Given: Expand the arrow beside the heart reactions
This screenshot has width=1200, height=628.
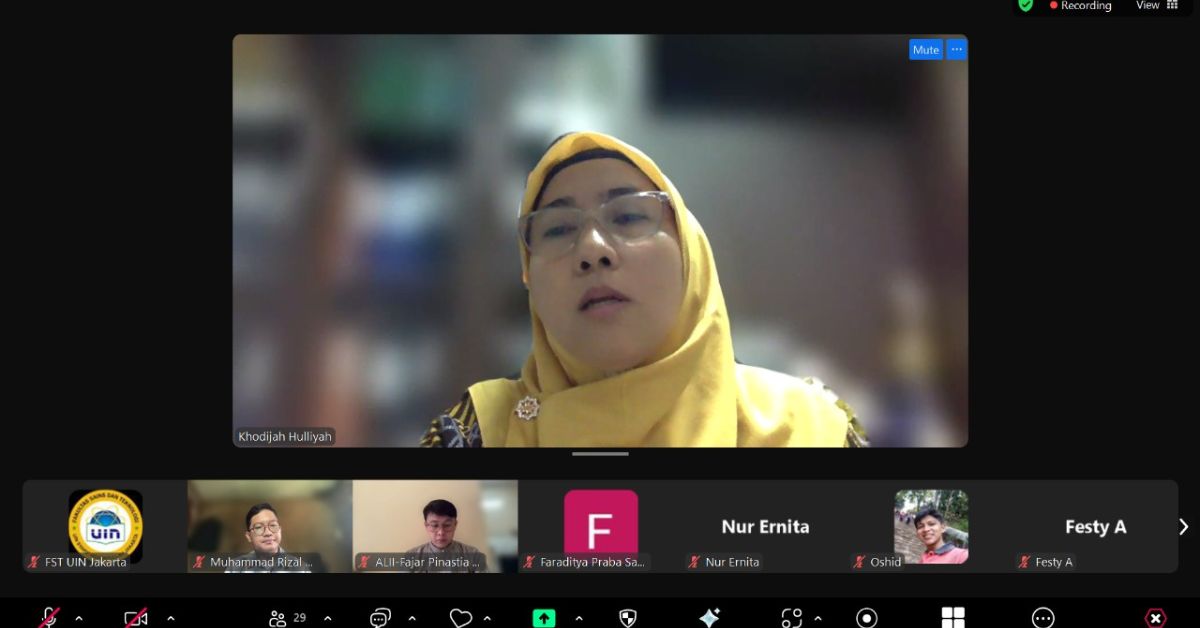Looking at the screenshot, I should click(x=487, y=618).
